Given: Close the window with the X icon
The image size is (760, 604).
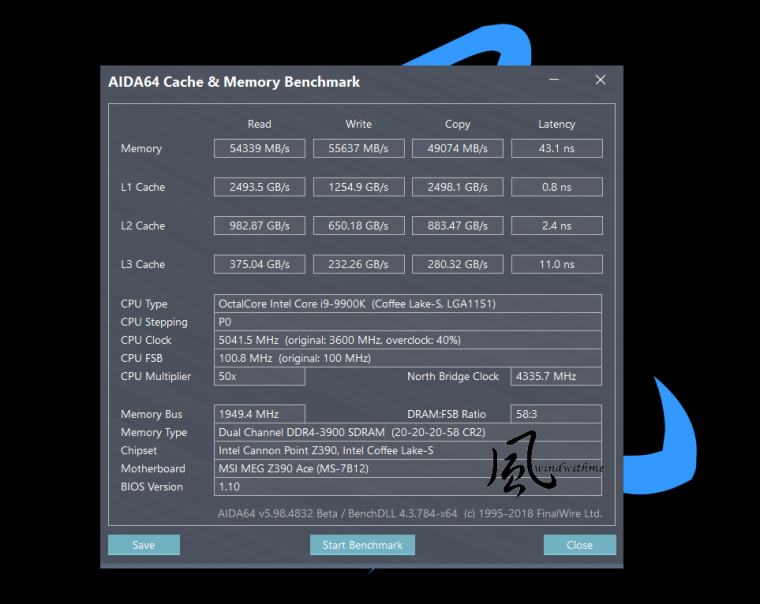Looking at the screenshot, I should click(600, 80).
